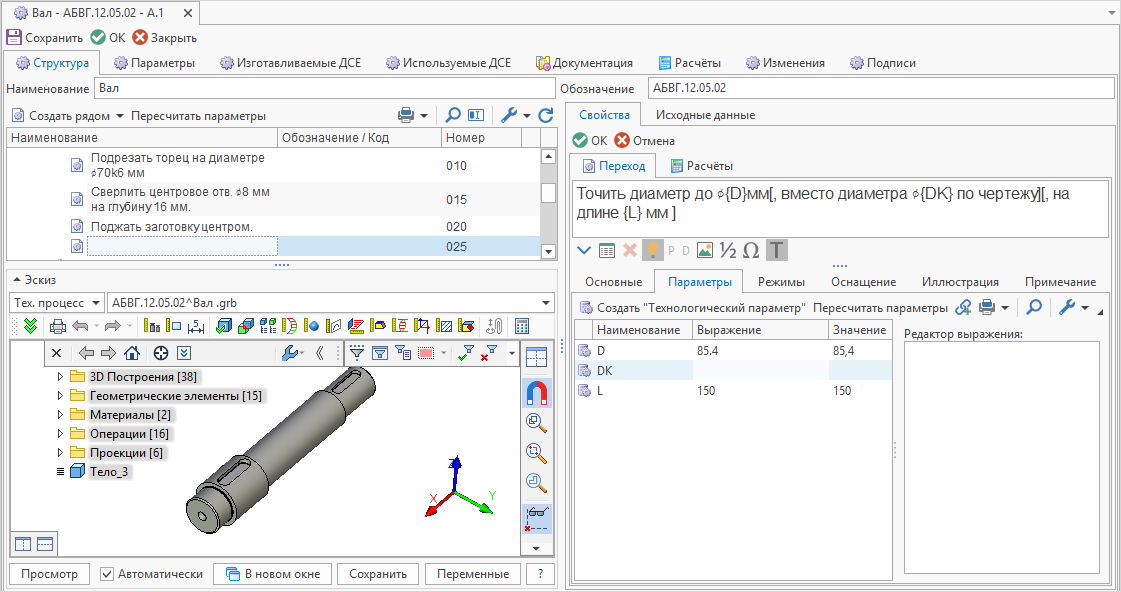The image size is (1121, 592).
Task: Click the picture insert icon in transition text toolbar
Action: [x=705, y=250]
